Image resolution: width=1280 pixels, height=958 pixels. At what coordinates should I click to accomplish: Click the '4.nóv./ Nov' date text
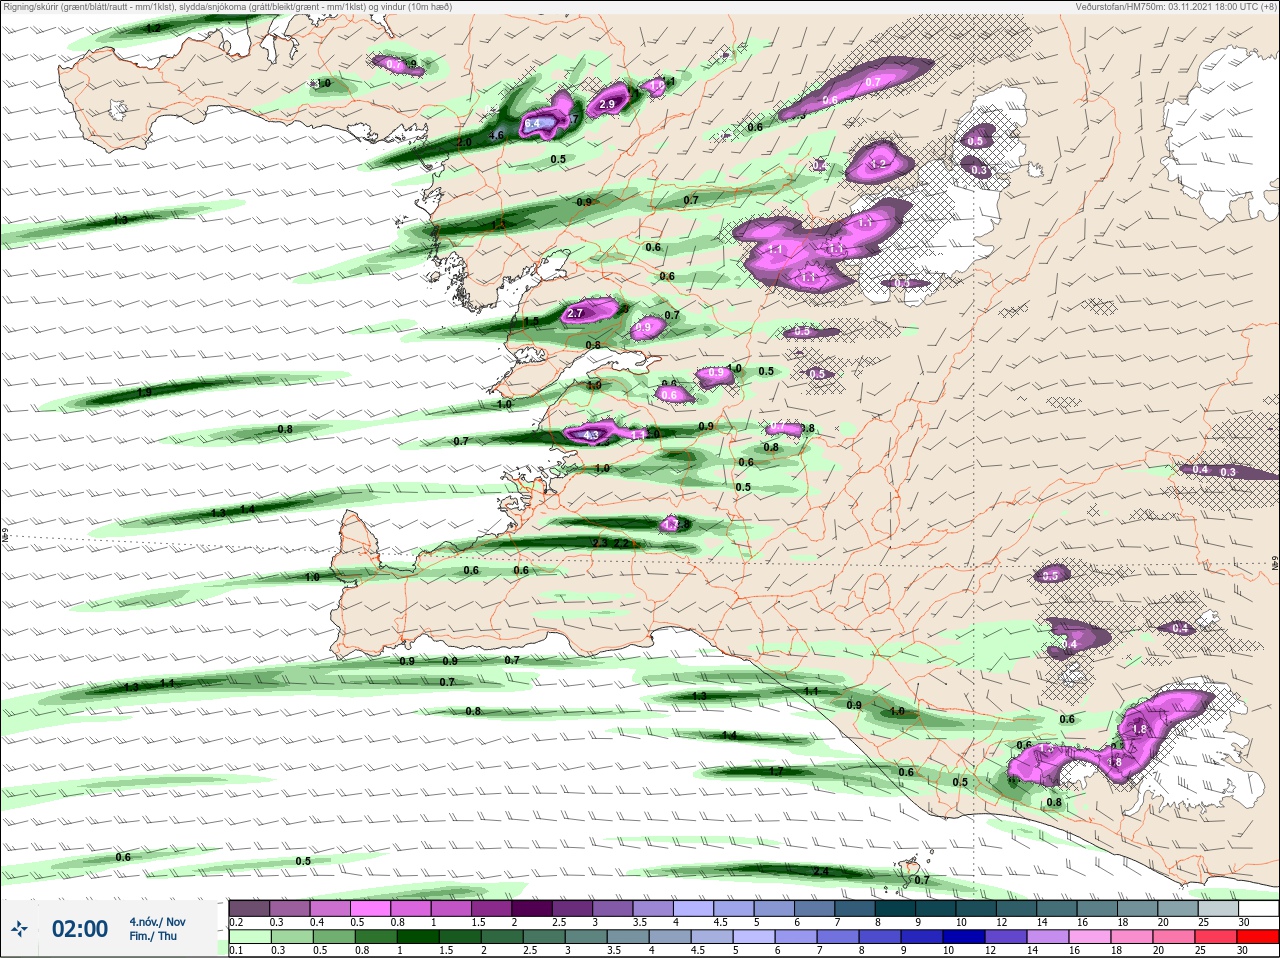(157, 922)
